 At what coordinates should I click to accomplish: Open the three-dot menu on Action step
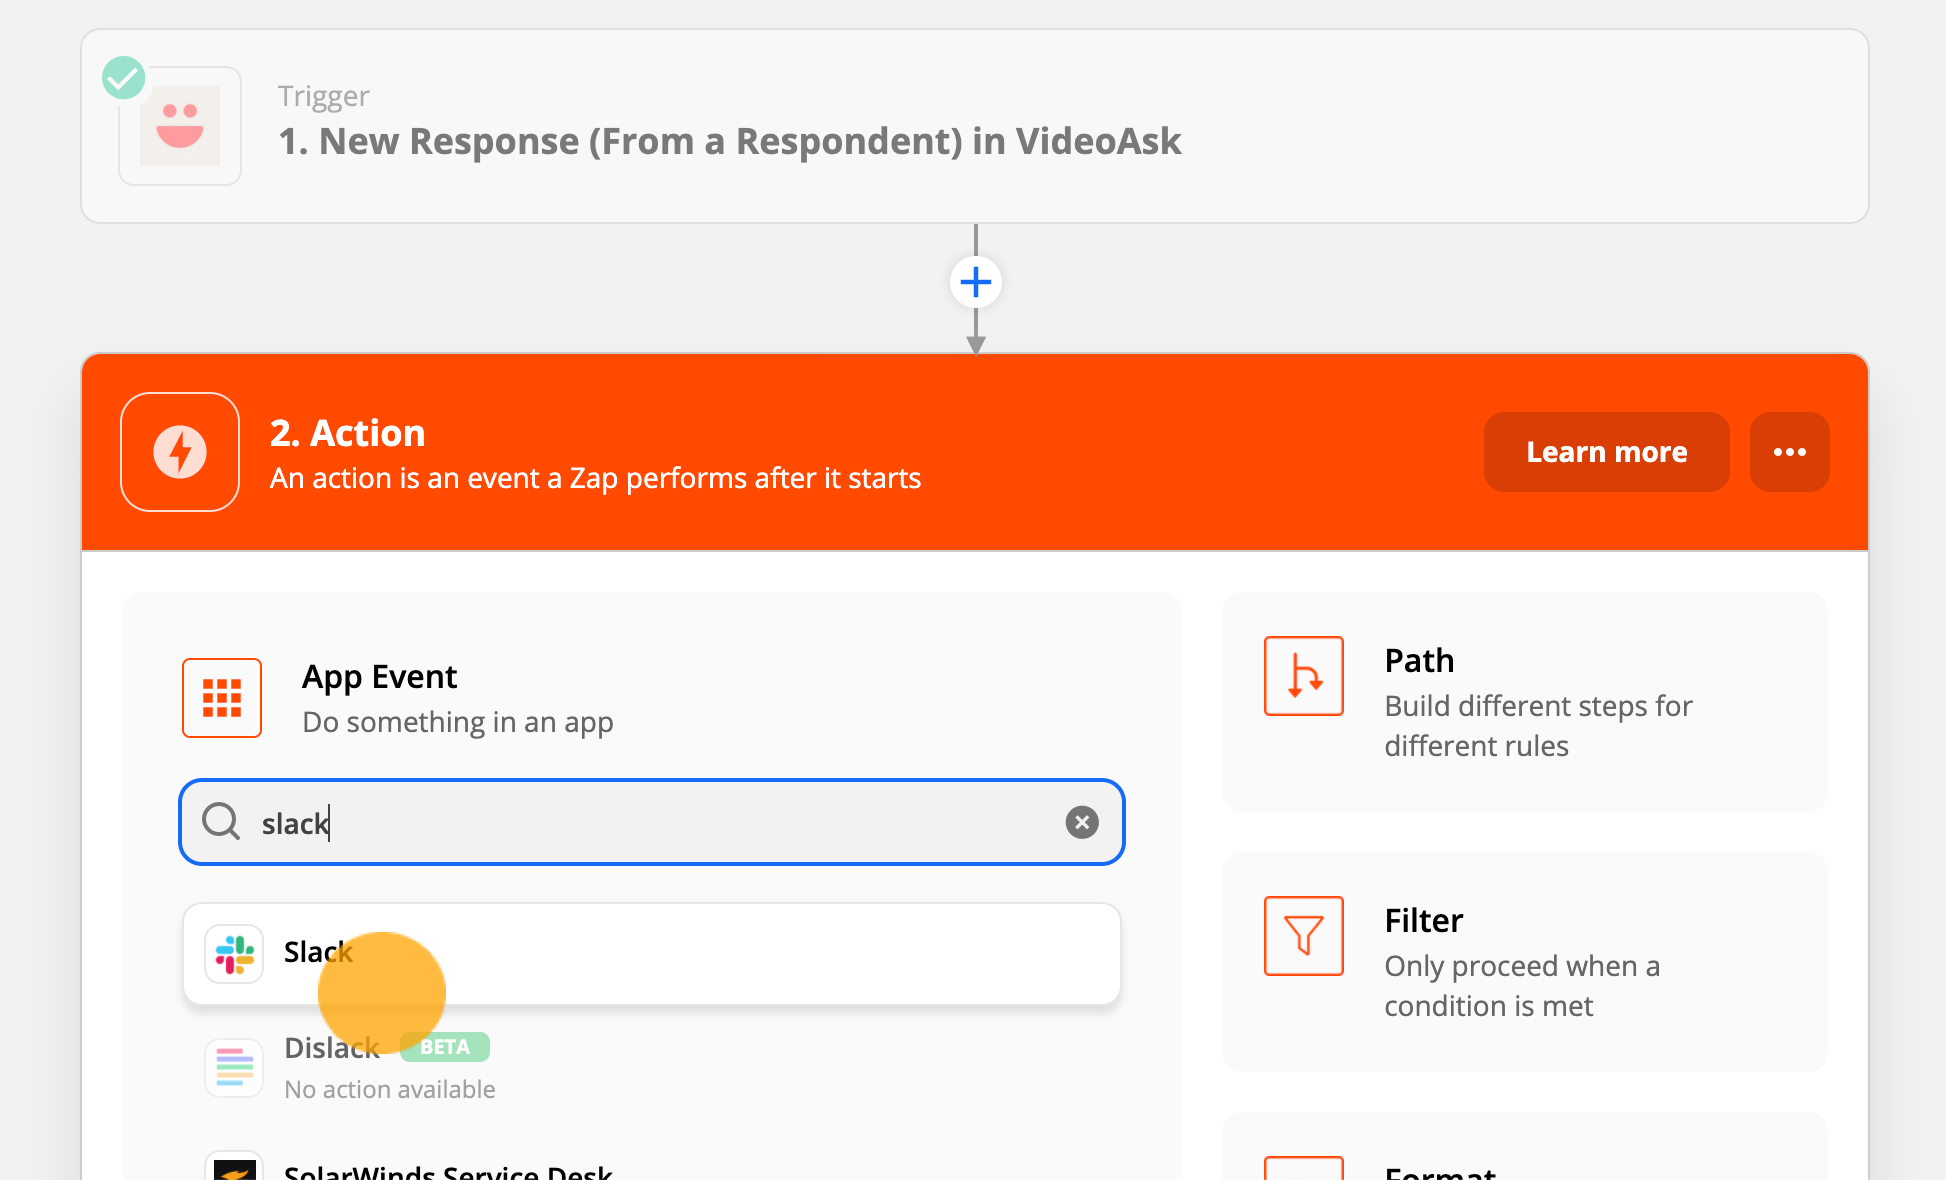pyautogui.click(x=1790, y=452)
